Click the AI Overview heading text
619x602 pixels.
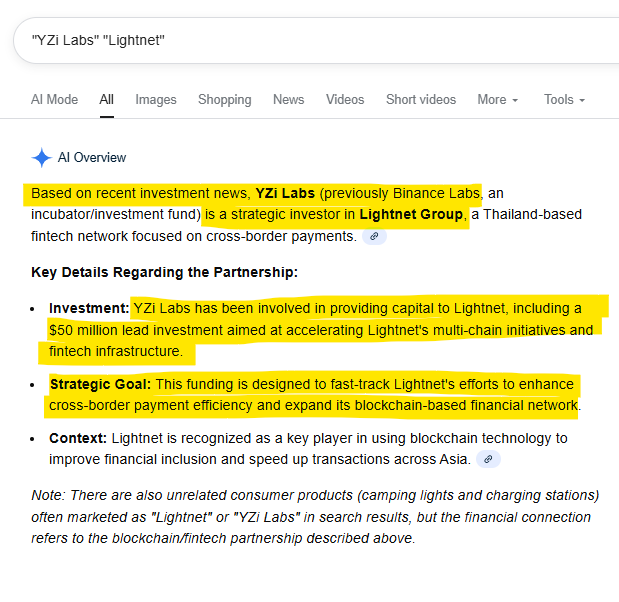click(x=92, y=158)
